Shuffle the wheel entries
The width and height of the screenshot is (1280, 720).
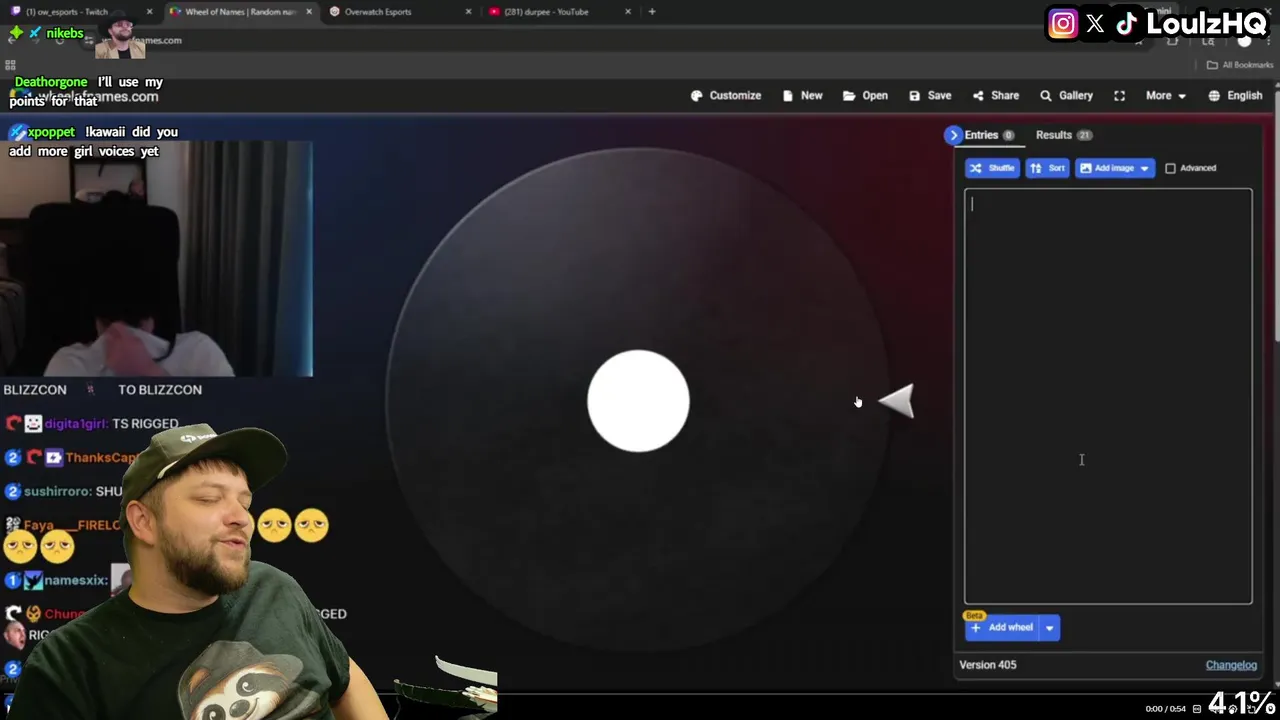click(x=992, y=168)
